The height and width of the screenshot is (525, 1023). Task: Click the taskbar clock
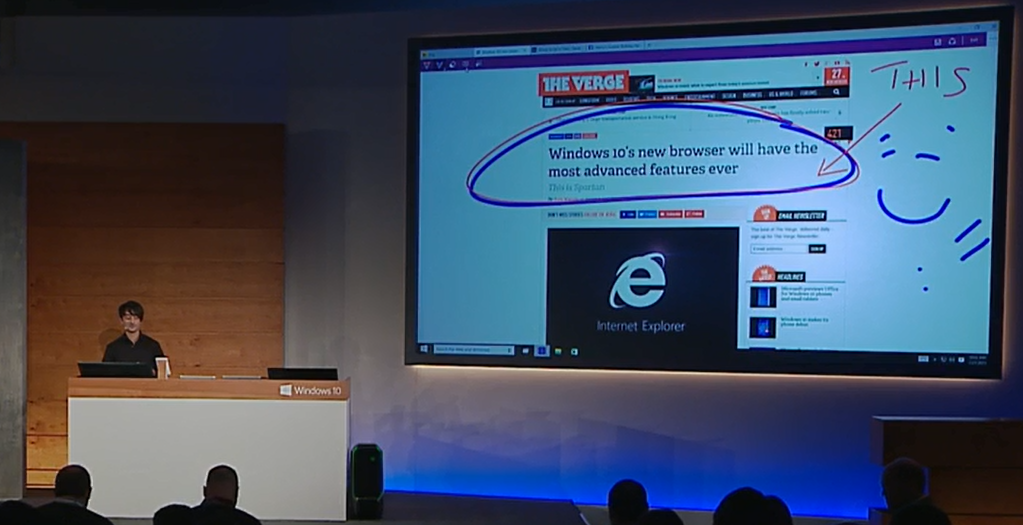point(977,361)
